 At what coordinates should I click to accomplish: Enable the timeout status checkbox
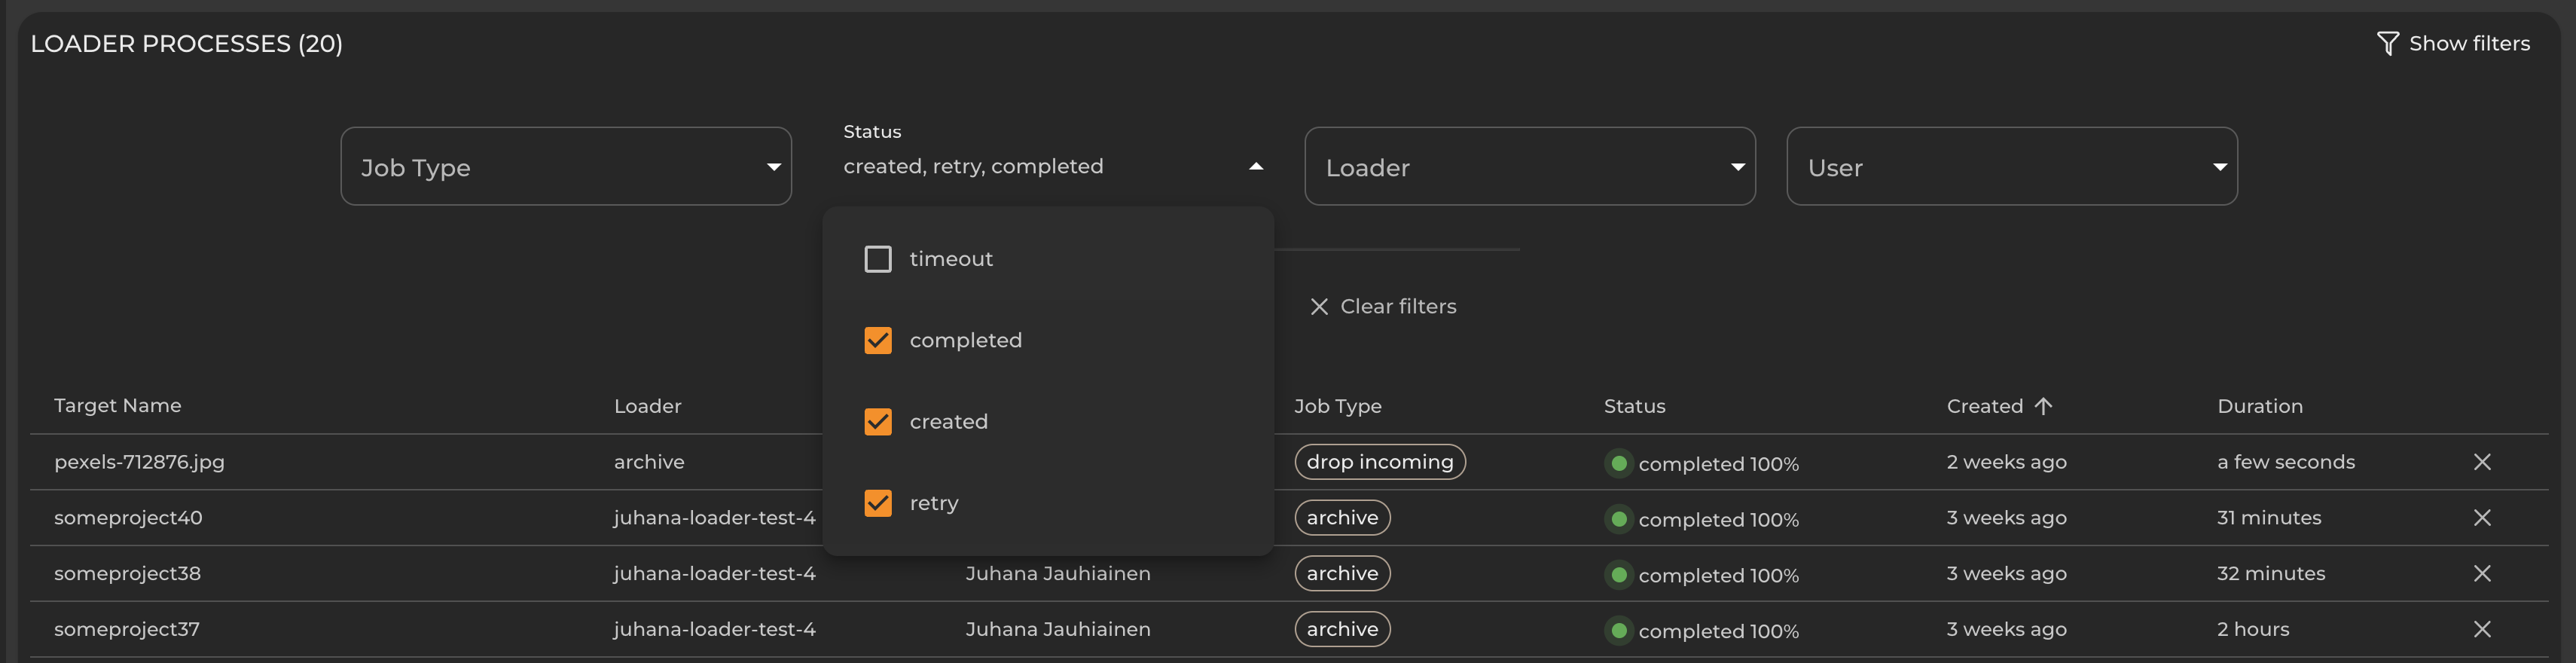coord(877,259)
